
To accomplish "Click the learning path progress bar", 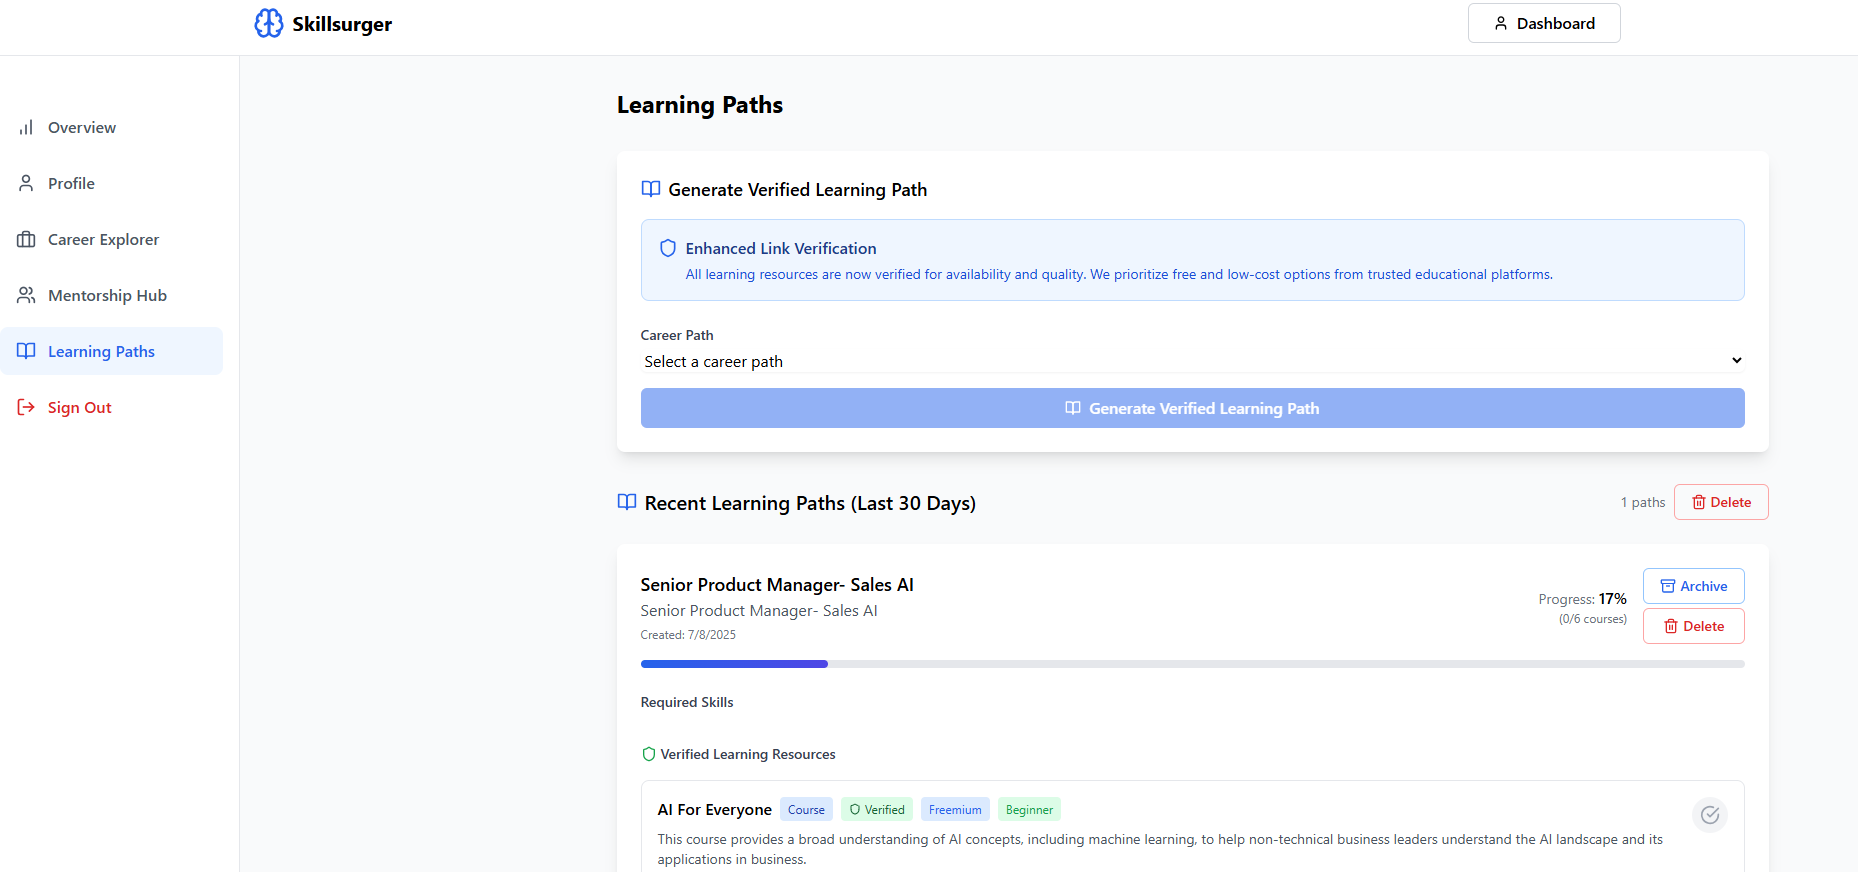I will pyautogui.click(x=1192, y=664).
